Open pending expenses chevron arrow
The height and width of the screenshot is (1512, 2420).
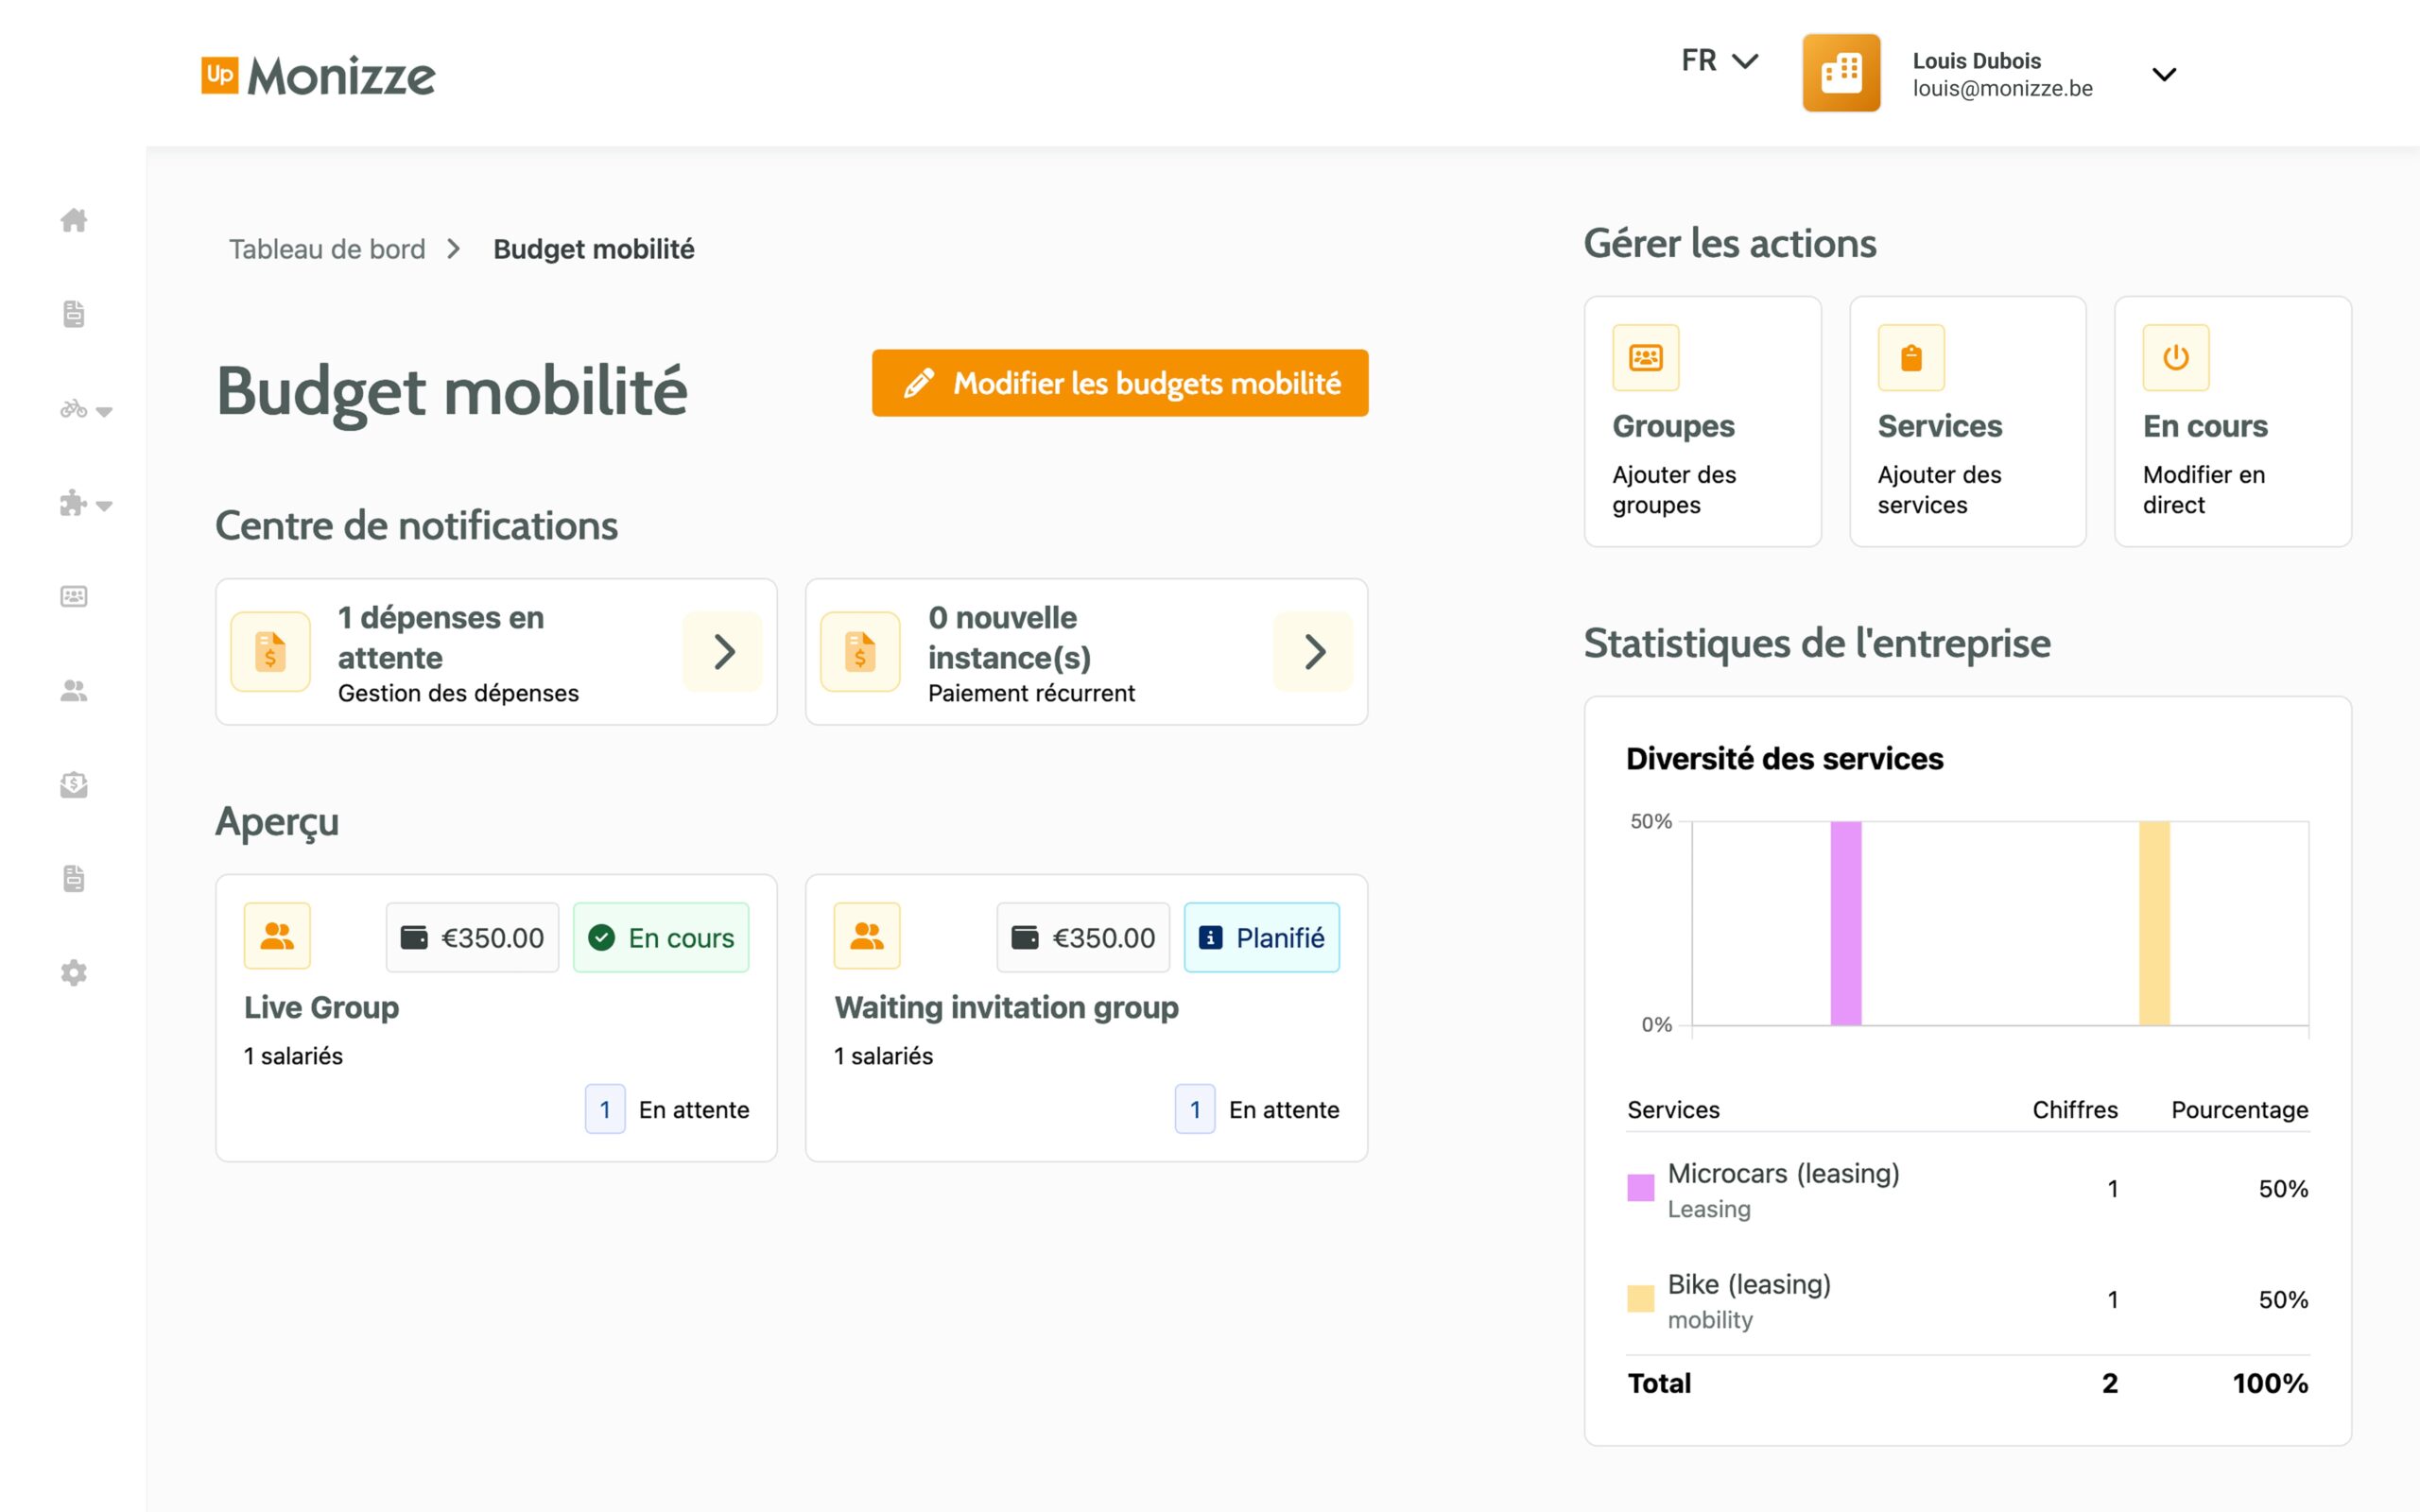point(723,652)
